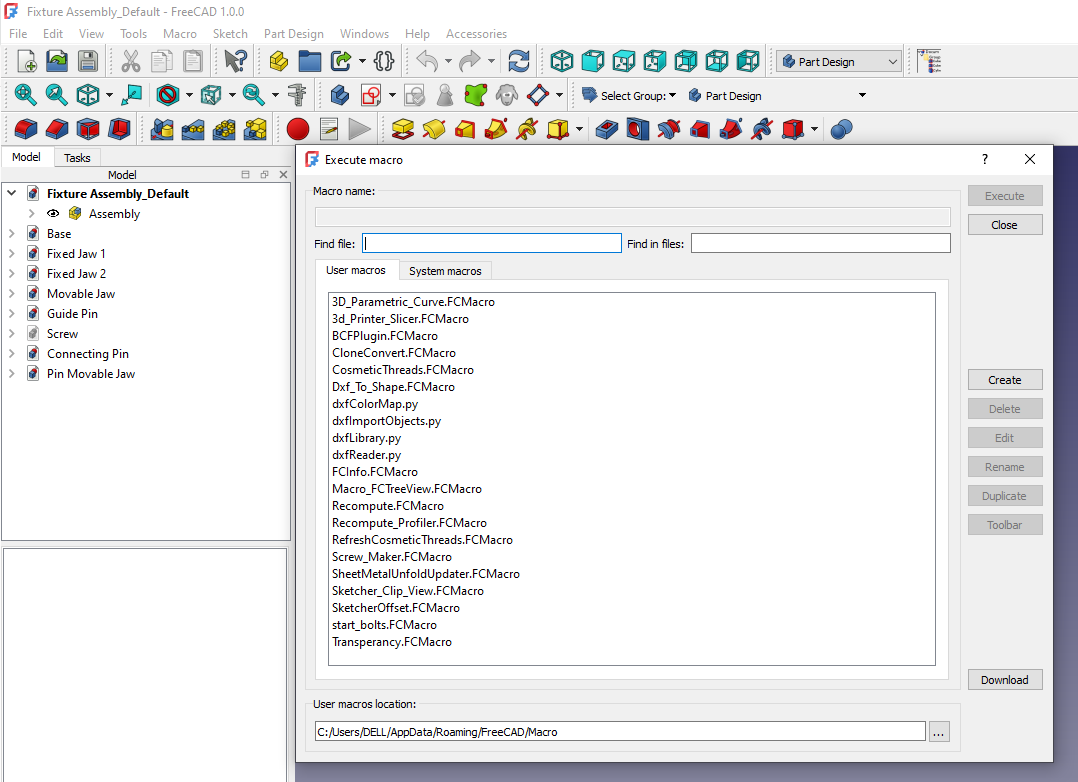Screen dimensions: 1078x782
Task: Expand the Movable Jaw tree item
Action: 11,294
